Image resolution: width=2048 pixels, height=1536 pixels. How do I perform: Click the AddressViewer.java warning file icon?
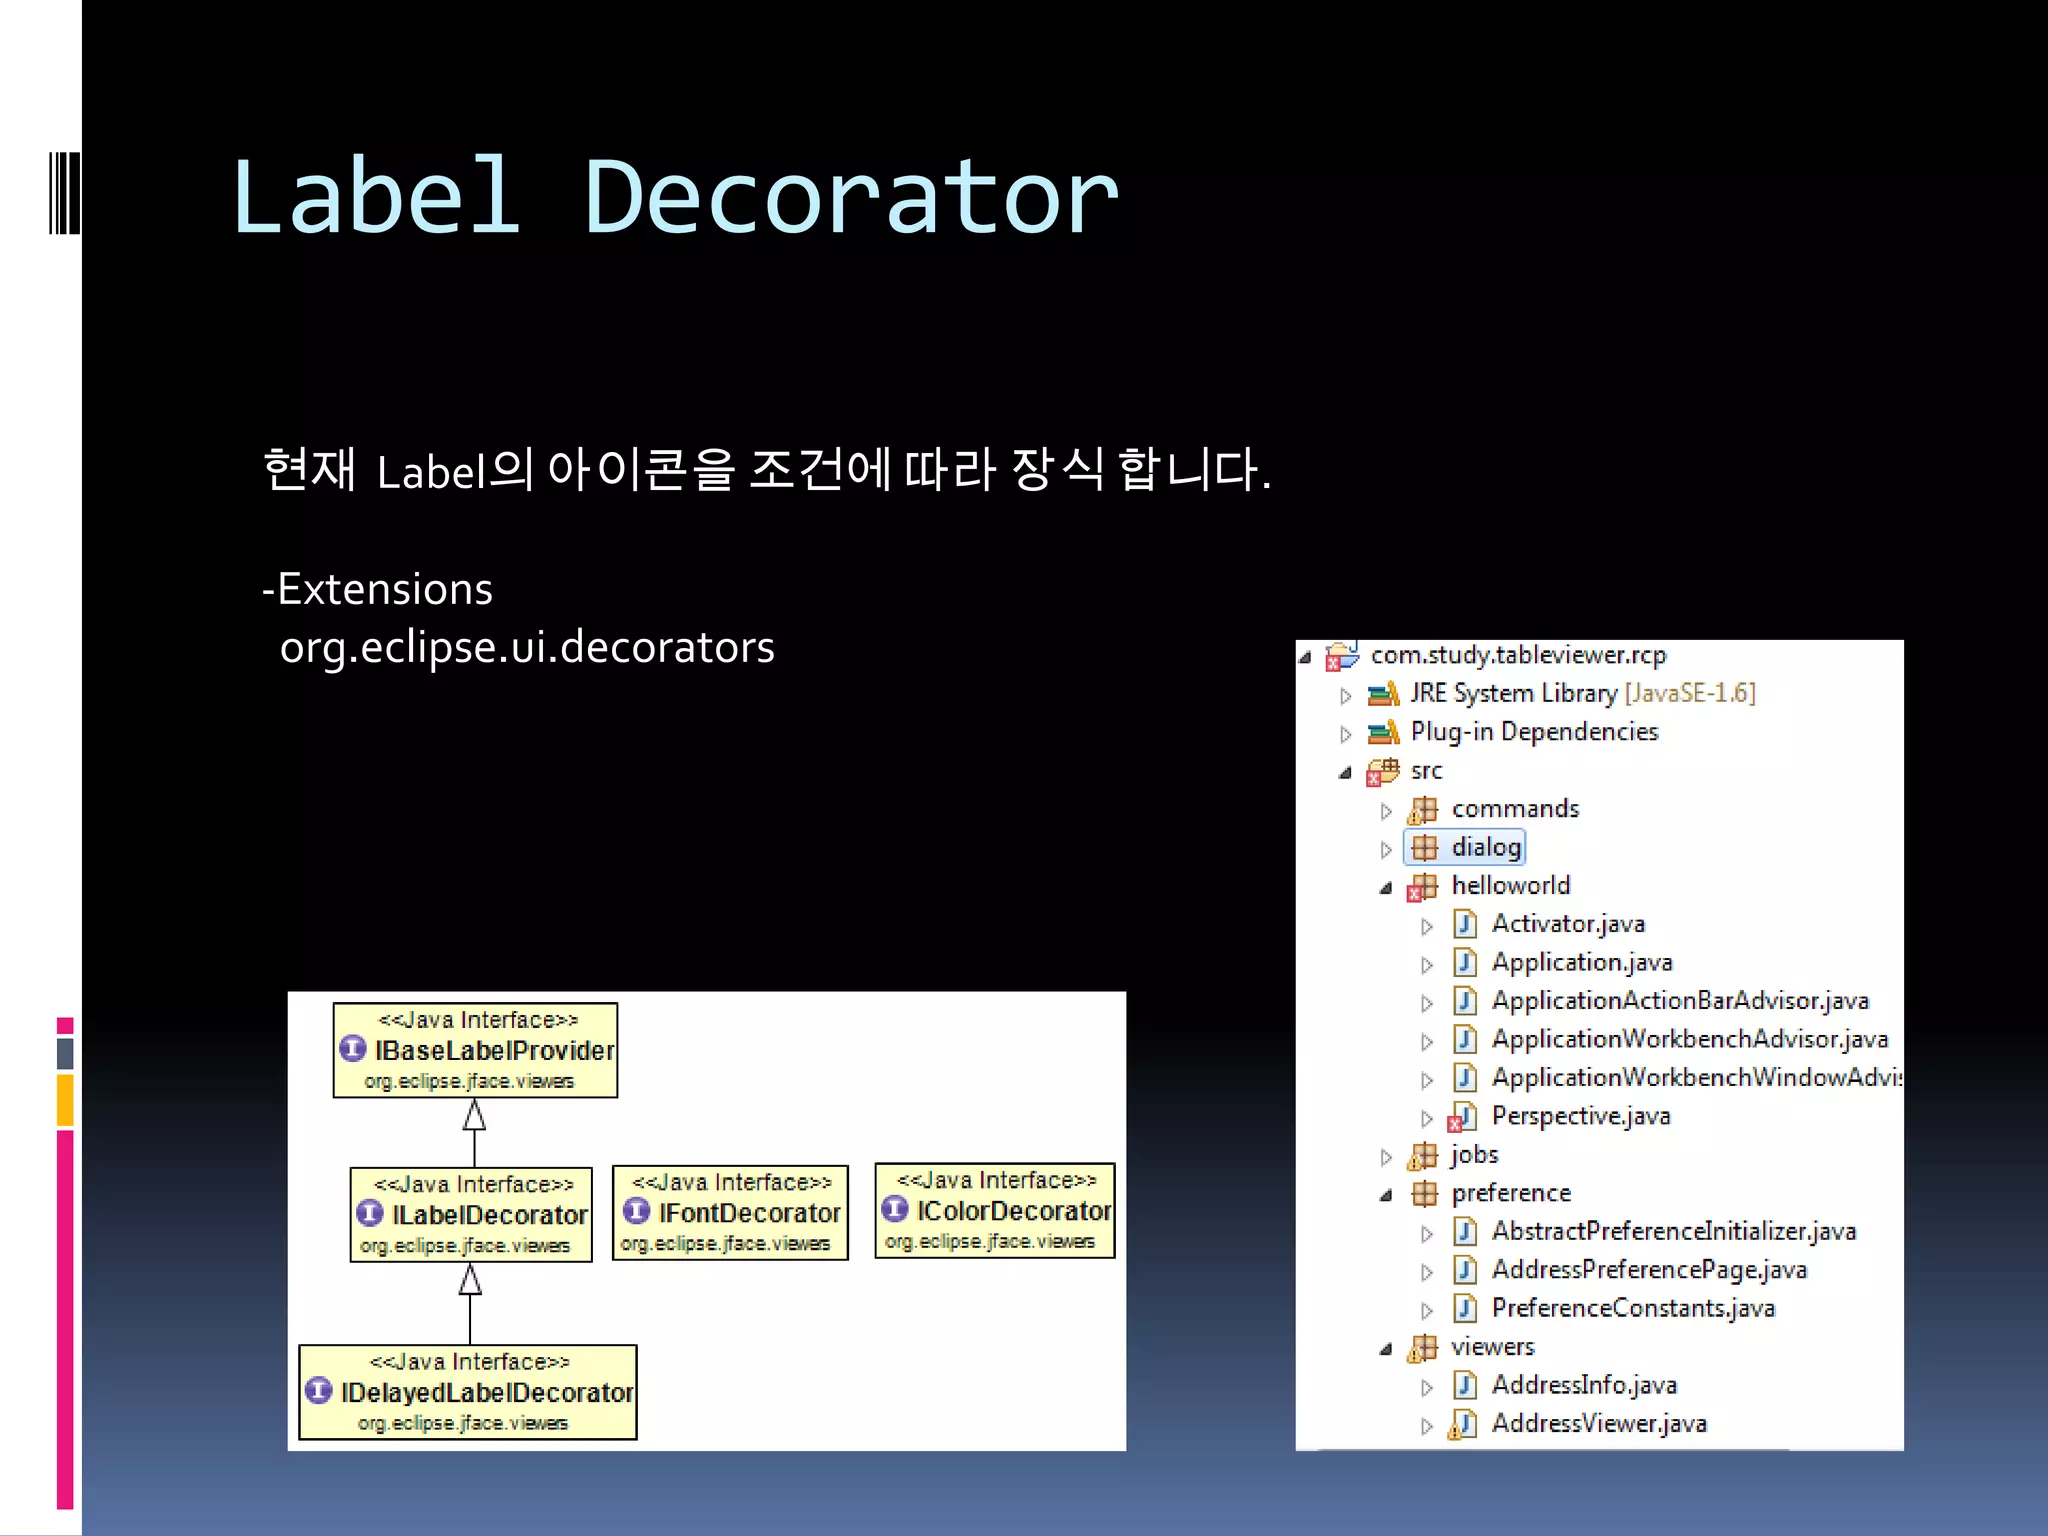click(1463, 1424)
